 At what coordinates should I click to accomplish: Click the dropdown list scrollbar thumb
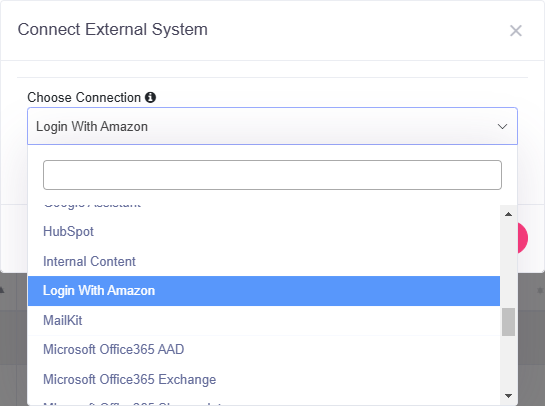click(x=508, y=322)
